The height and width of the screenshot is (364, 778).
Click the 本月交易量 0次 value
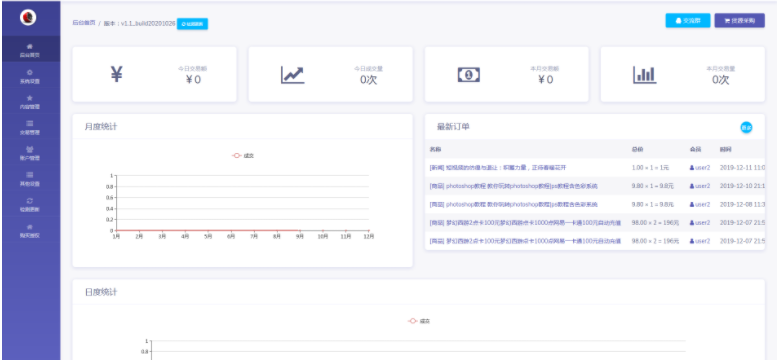[x=721, y=79]
